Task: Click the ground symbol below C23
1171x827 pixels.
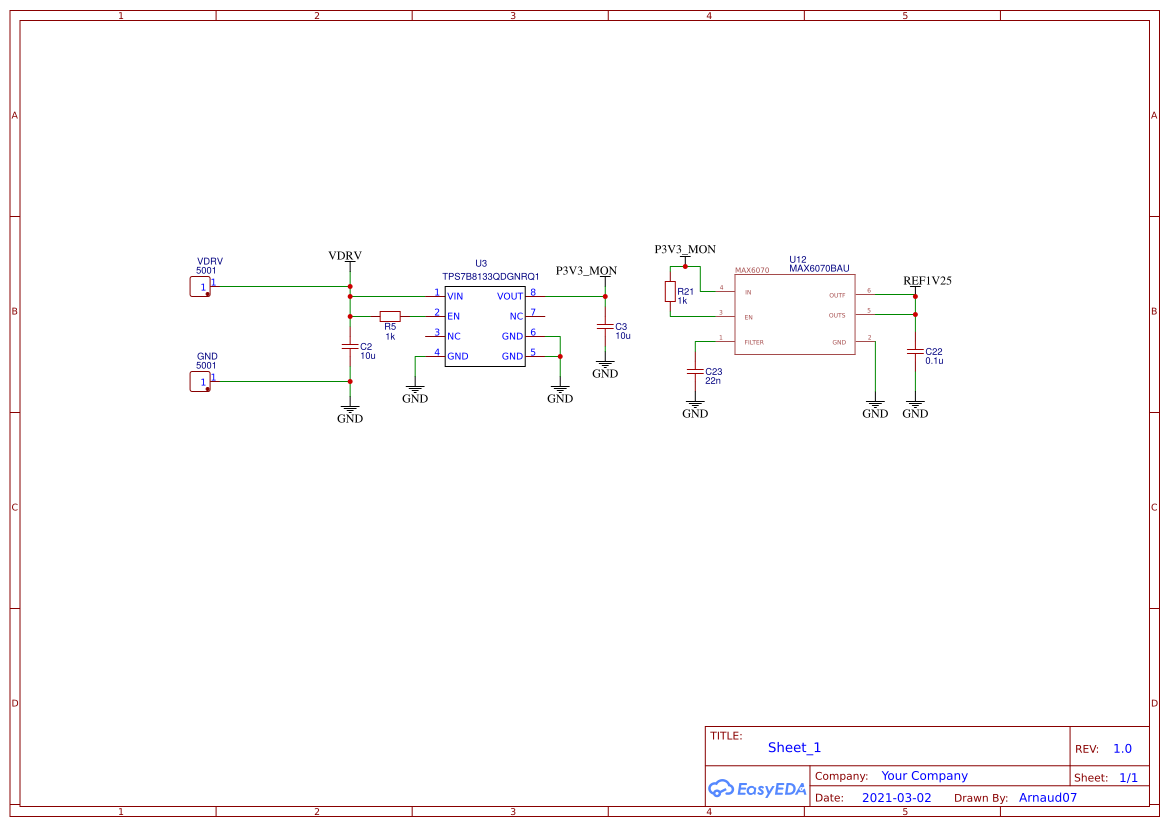Action: tap(695, 410)
